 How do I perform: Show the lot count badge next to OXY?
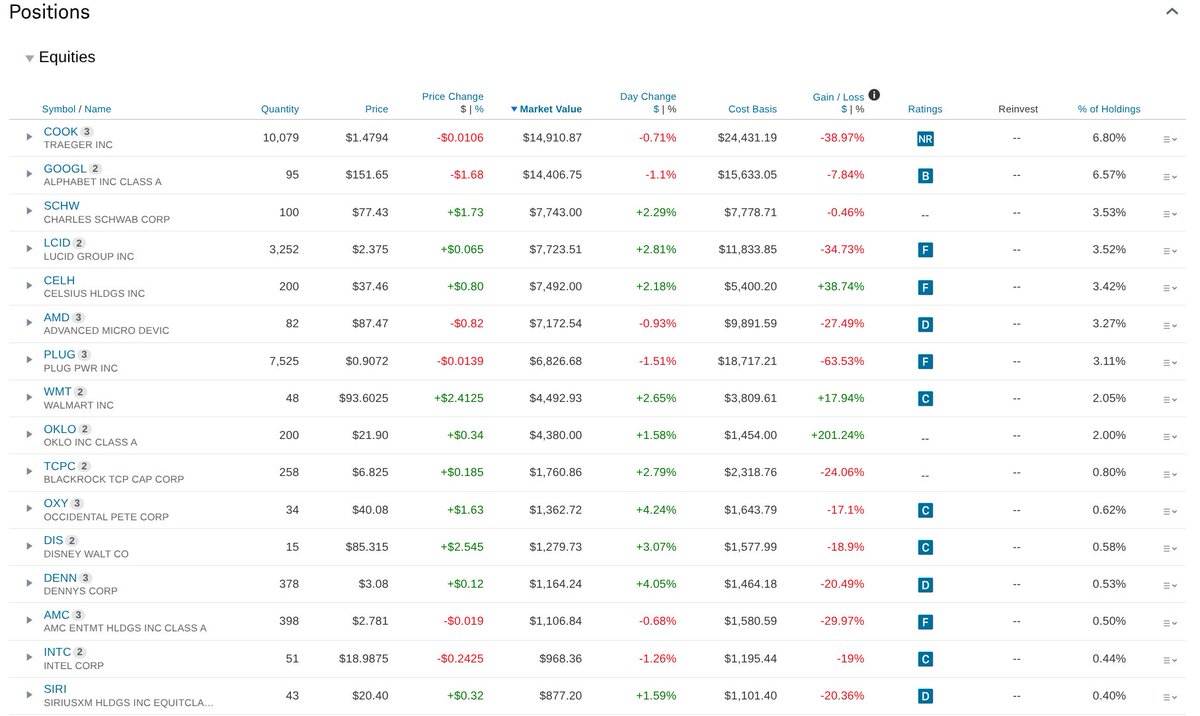click(x=78, y=503)
